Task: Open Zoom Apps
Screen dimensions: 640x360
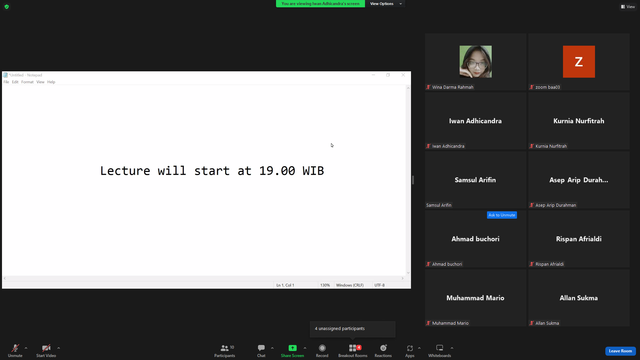Action: point(409,350)
